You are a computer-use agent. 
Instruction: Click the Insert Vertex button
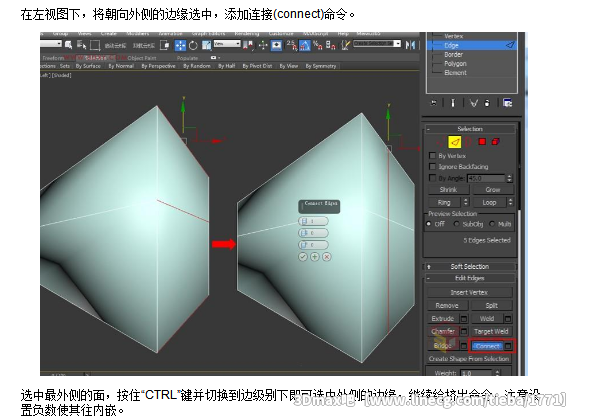pos(470,292)
